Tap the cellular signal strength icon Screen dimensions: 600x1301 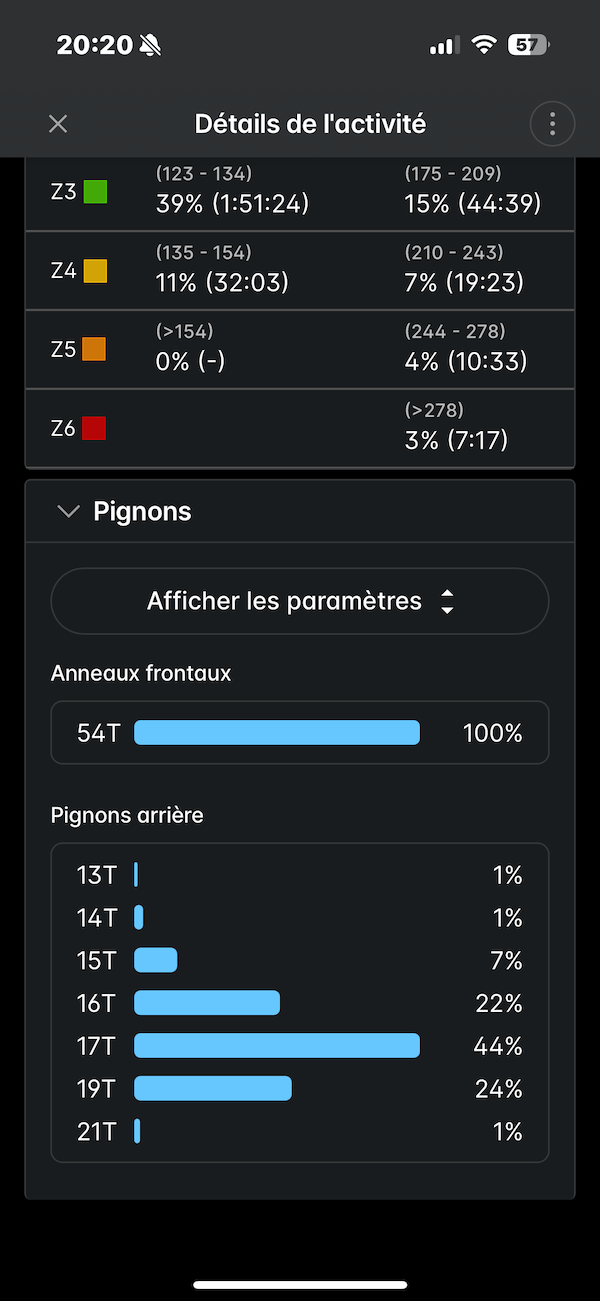coord(443,45)
